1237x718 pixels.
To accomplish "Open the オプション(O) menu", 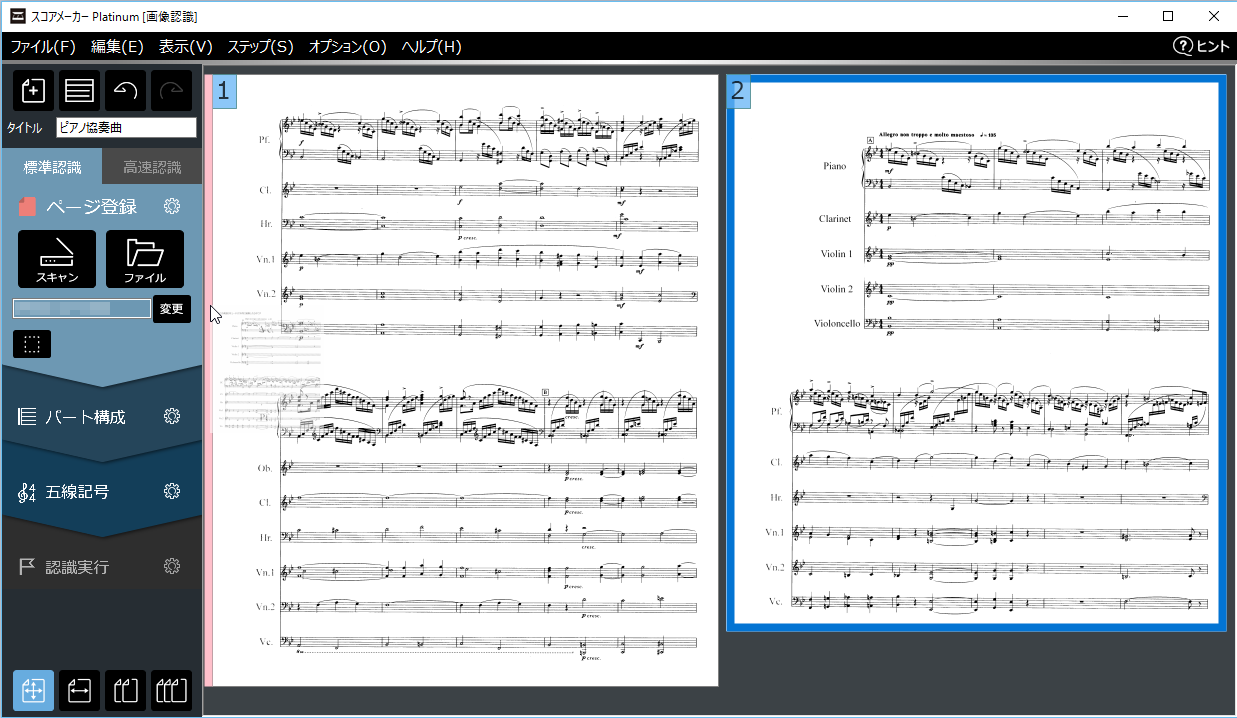I will (x=347, y=46).
